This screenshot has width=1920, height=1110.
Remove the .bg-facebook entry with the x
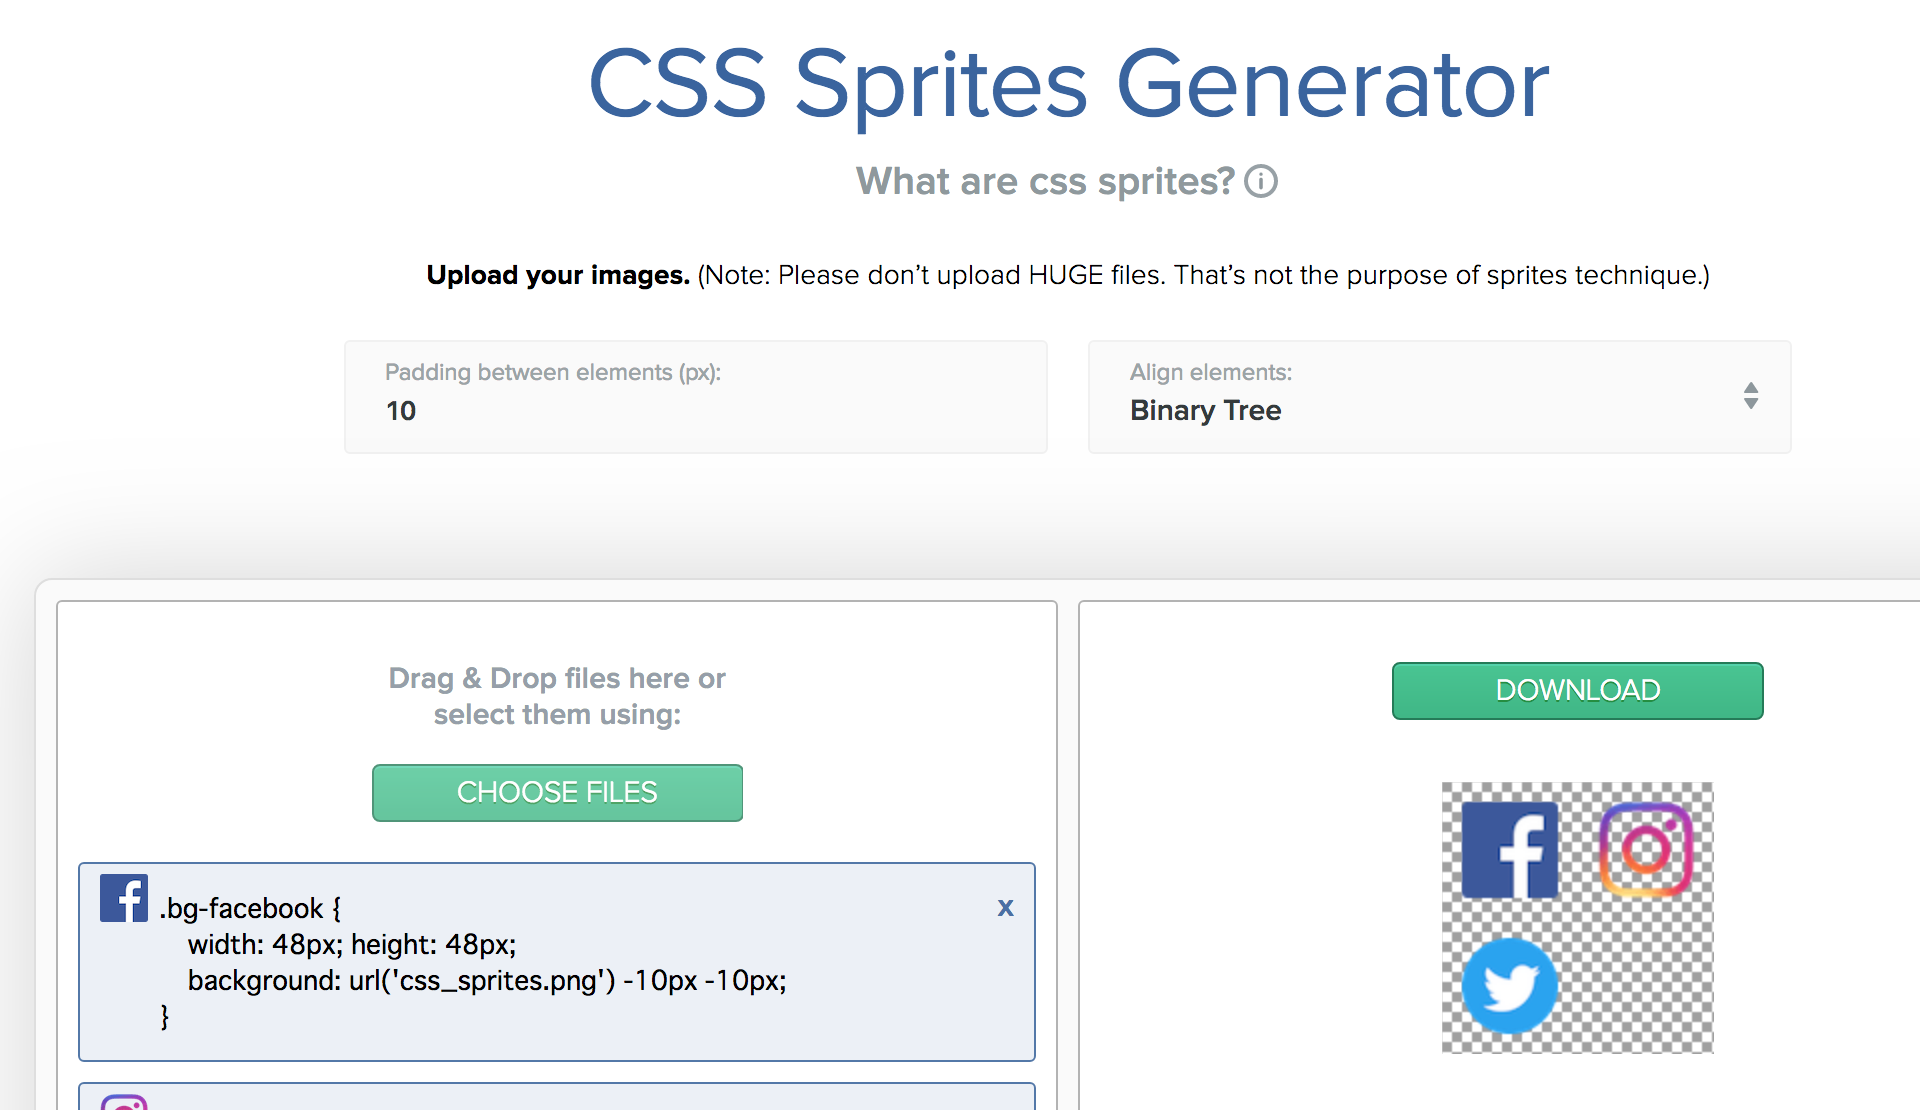[1005, 908]
